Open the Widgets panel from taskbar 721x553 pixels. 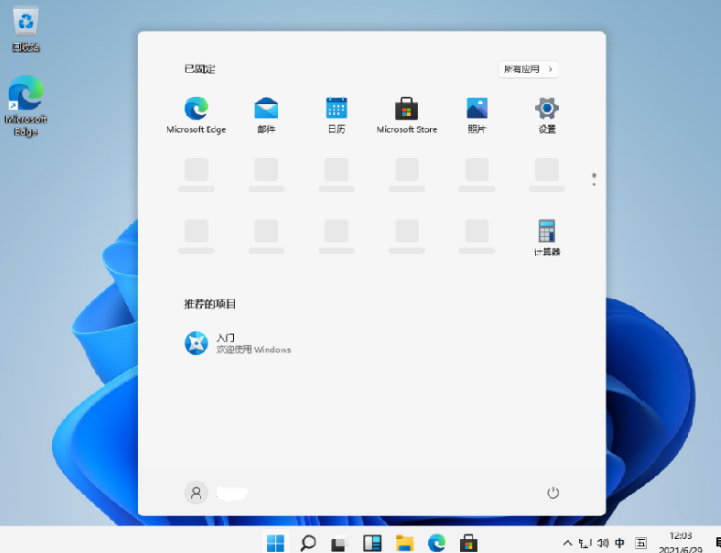372,543
